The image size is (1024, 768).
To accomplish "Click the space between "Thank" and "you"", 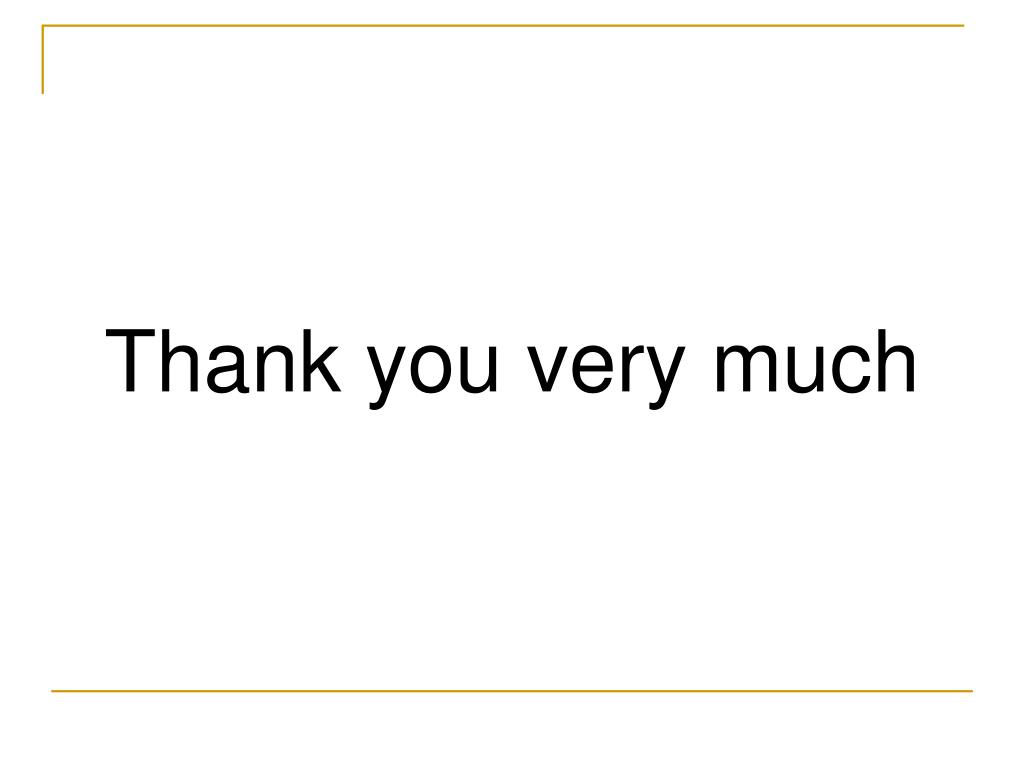I will pyautogui.click(x=354, y=369).
